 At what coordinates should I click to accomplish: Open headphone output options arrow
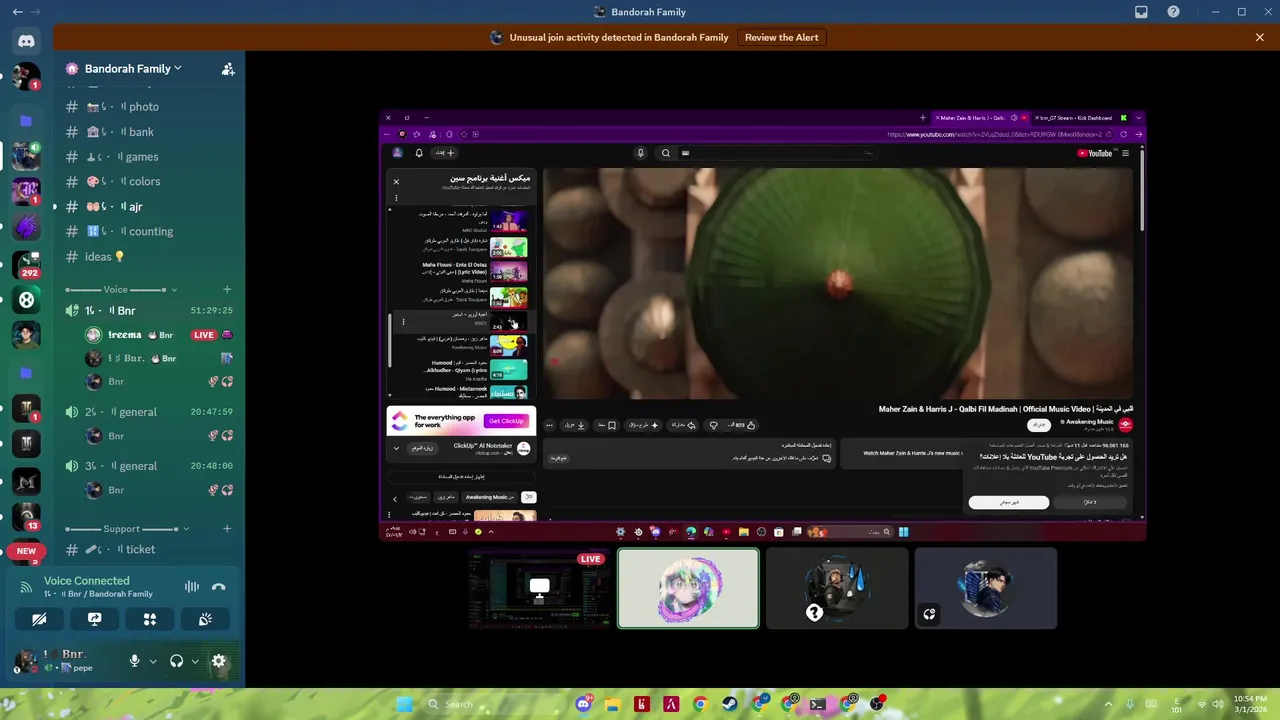195,661
